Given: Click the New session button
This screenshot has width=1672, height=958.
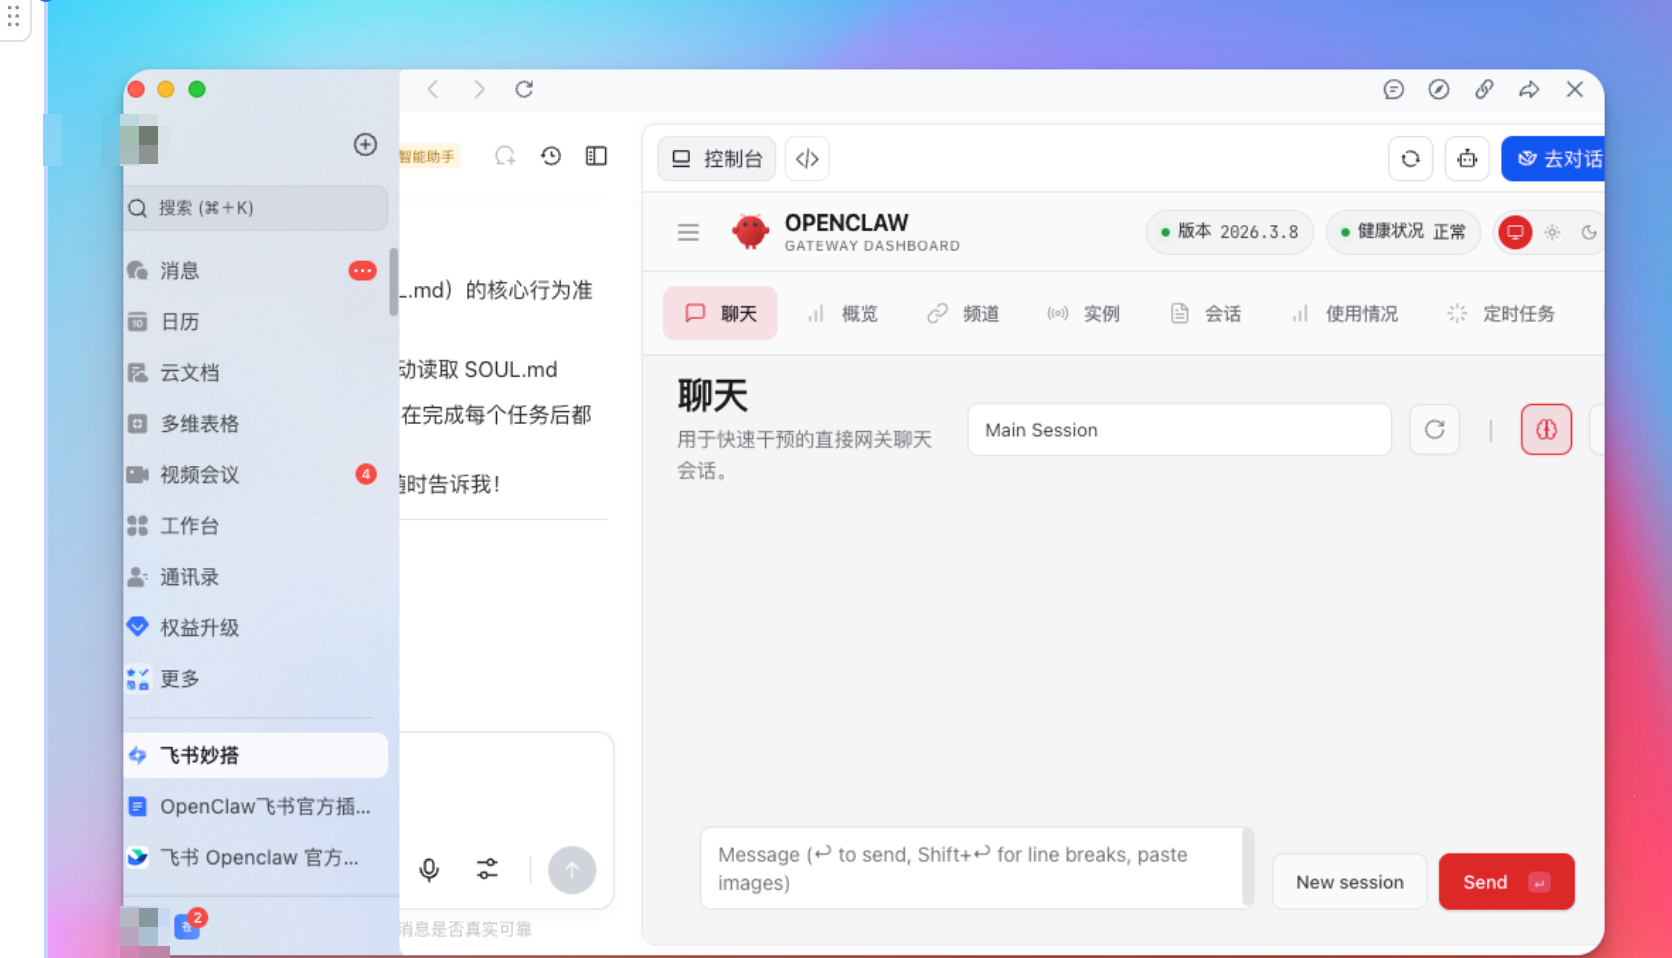Looking at the screenshot, I should click(x=1349, y=882).
